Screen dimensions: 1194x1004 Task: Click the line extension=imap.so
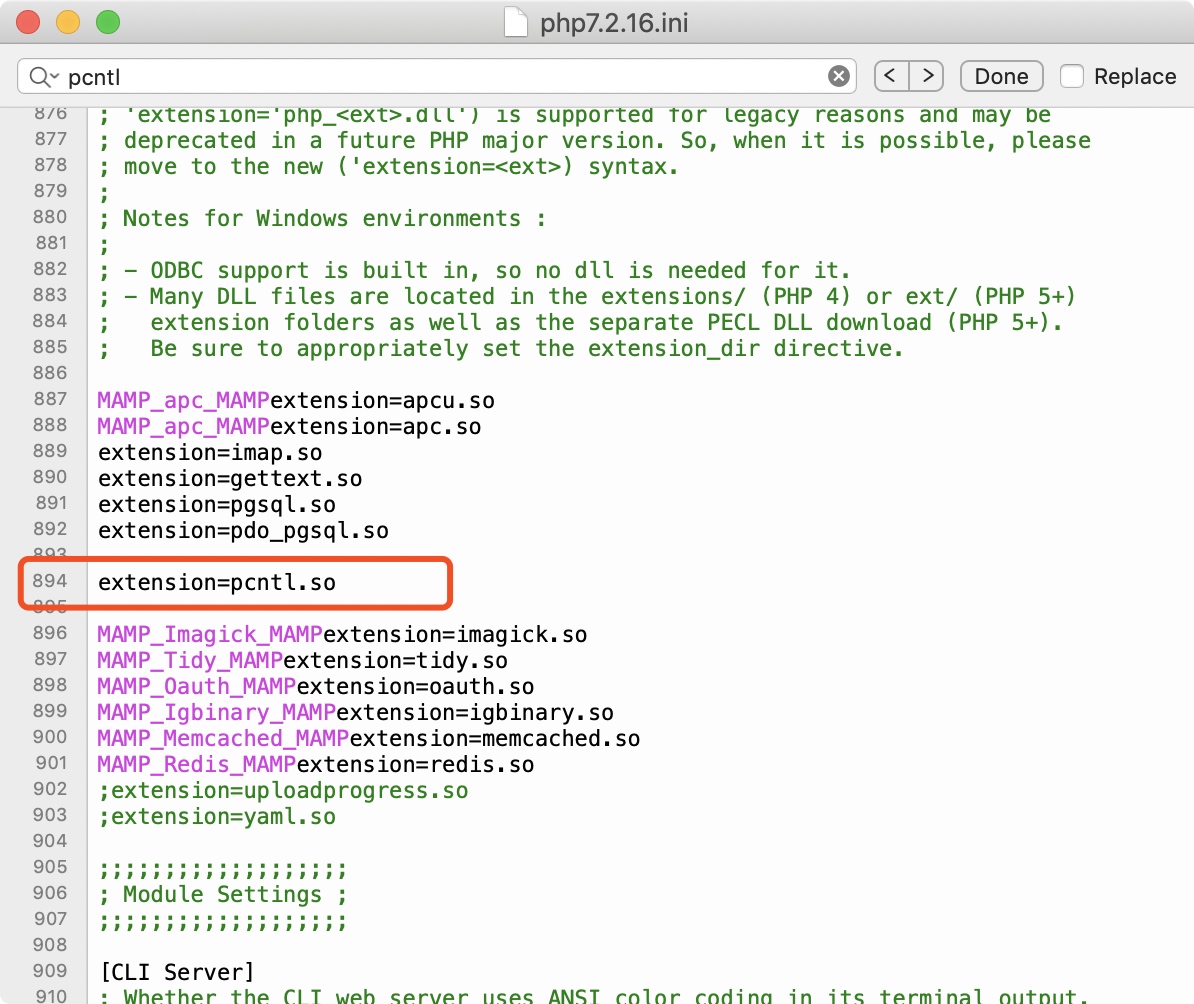[x=210, y=452]
